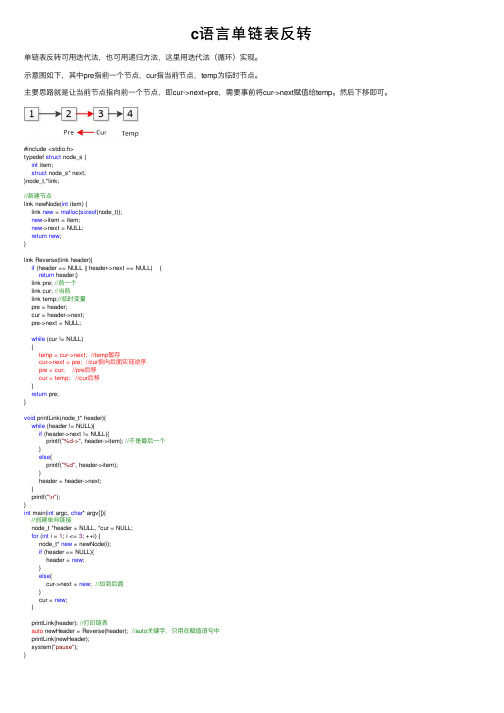This screenshot has height=713, width=504.
Task: Click the "Temp" label under the diagram
Action: (x=130, y=133)
